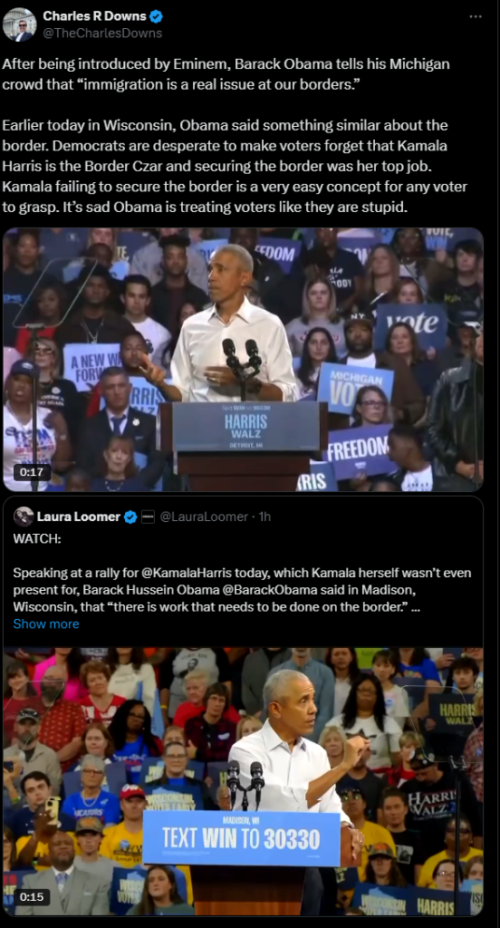The width and height of the screenshot is (500, 928).
Task: Click the 0:17 video duration label
Action: pos(31,473)
